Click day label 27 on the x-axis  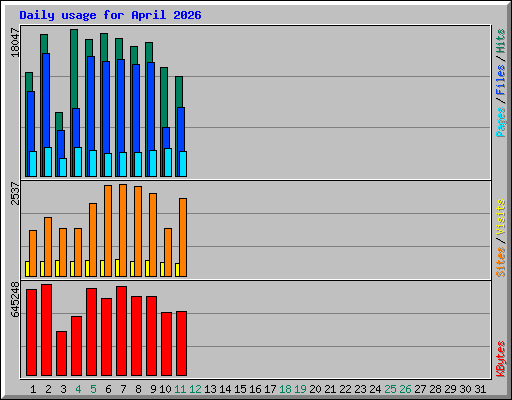[420, 389]
